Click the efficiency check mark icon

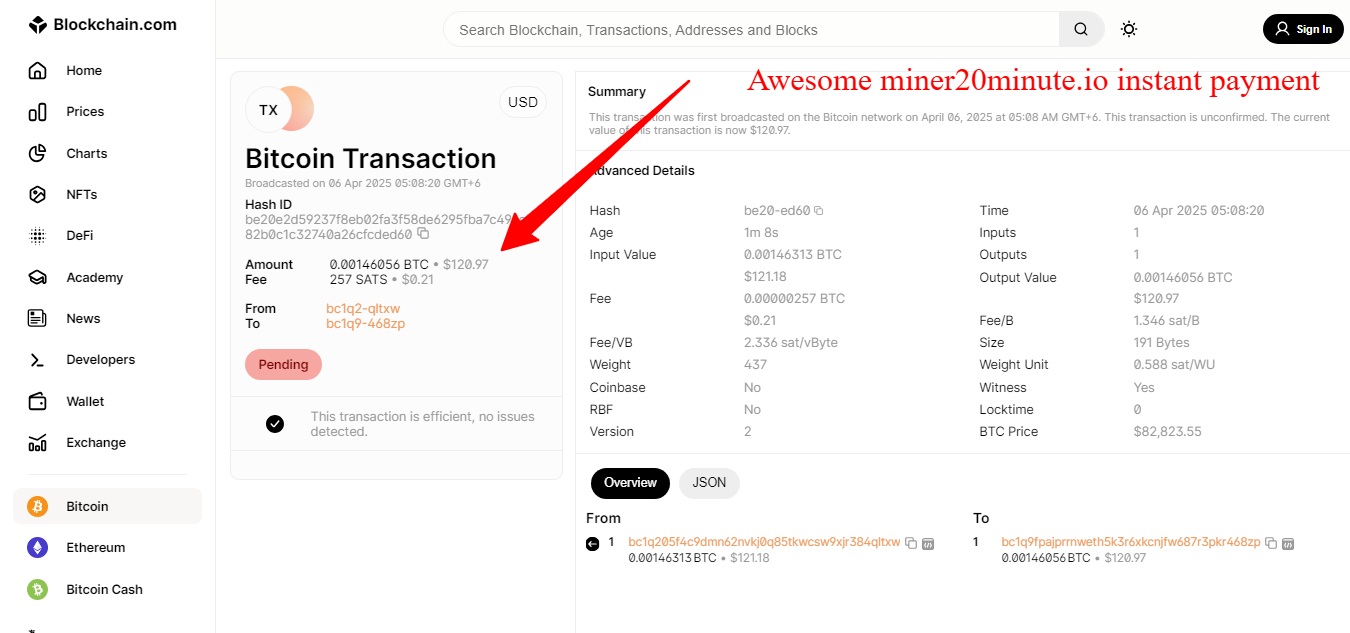(x=275, y=424)
